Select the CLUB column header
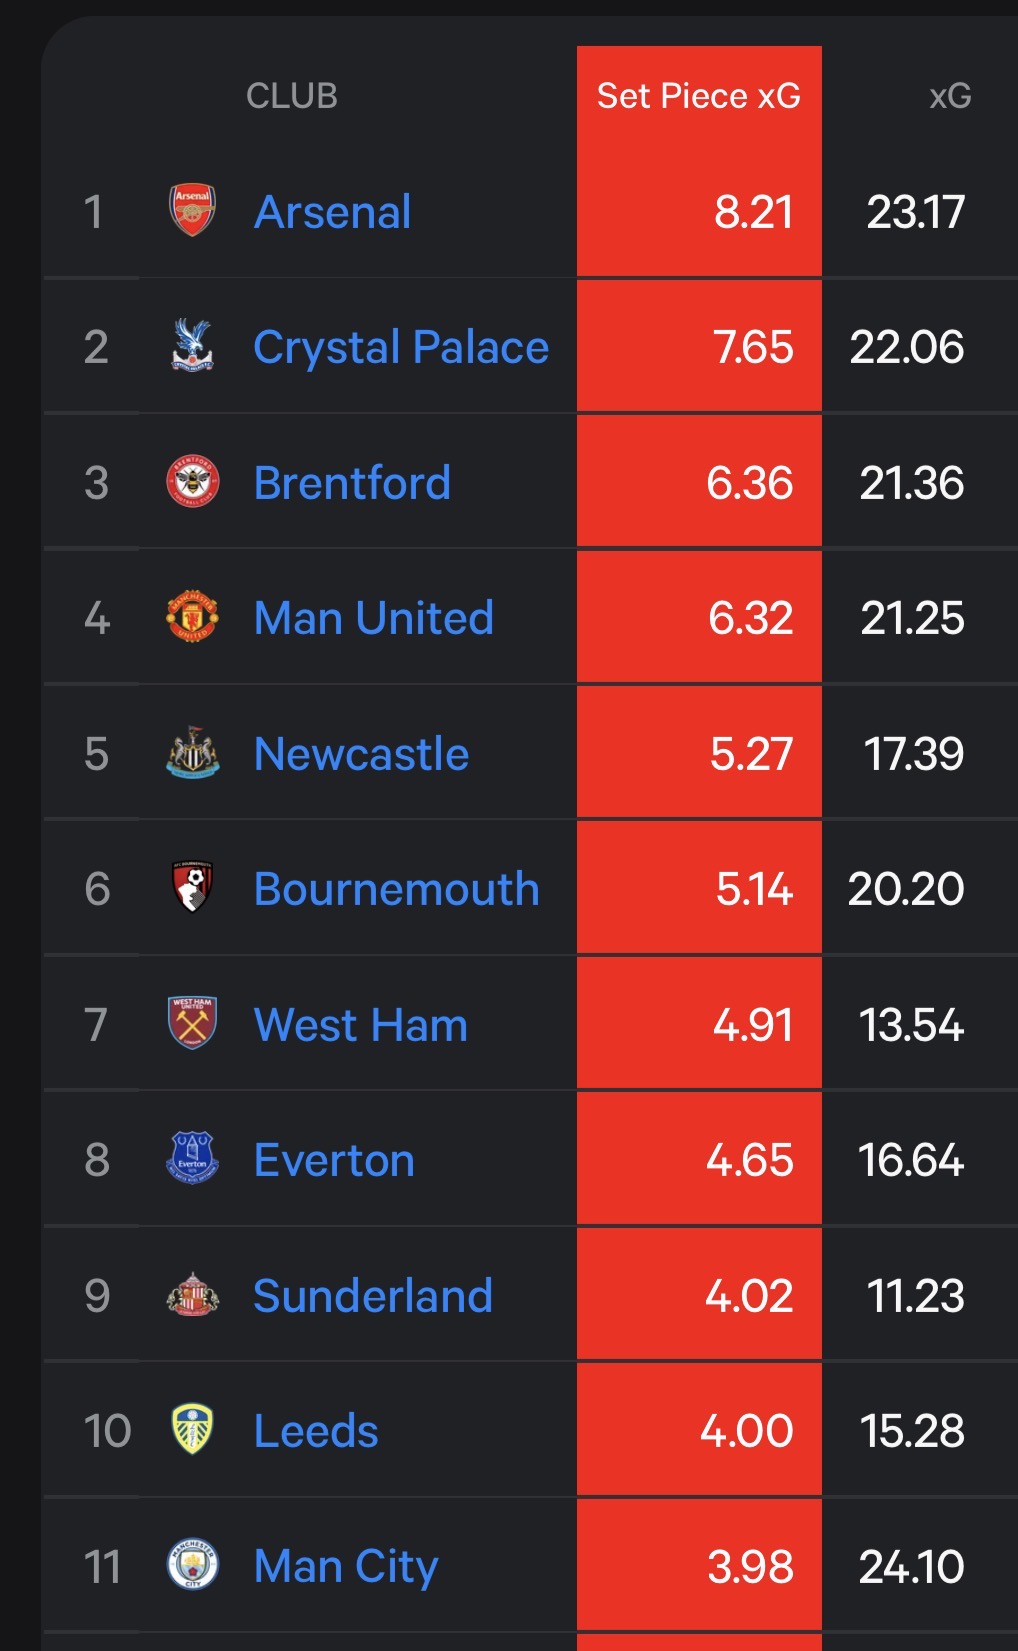This screenshot has width=1018, height=1651. [x=291, y=96]
